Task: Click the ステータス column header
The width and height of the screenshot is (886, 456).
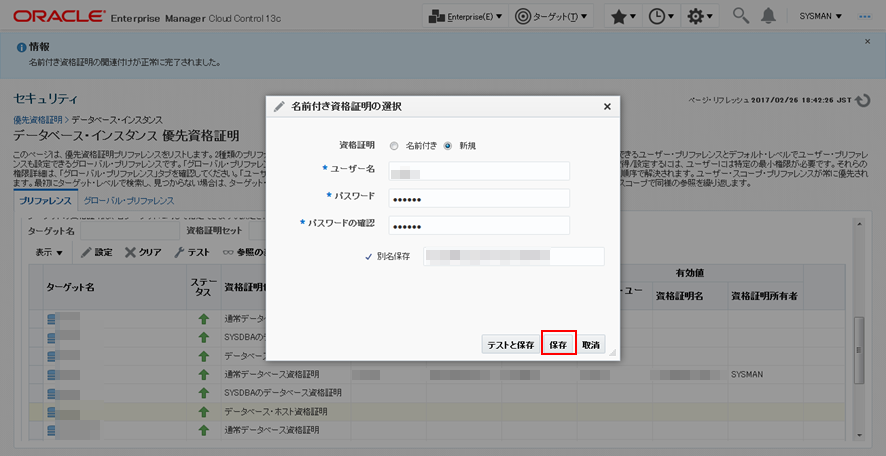Action: click(x=203, y=287)
